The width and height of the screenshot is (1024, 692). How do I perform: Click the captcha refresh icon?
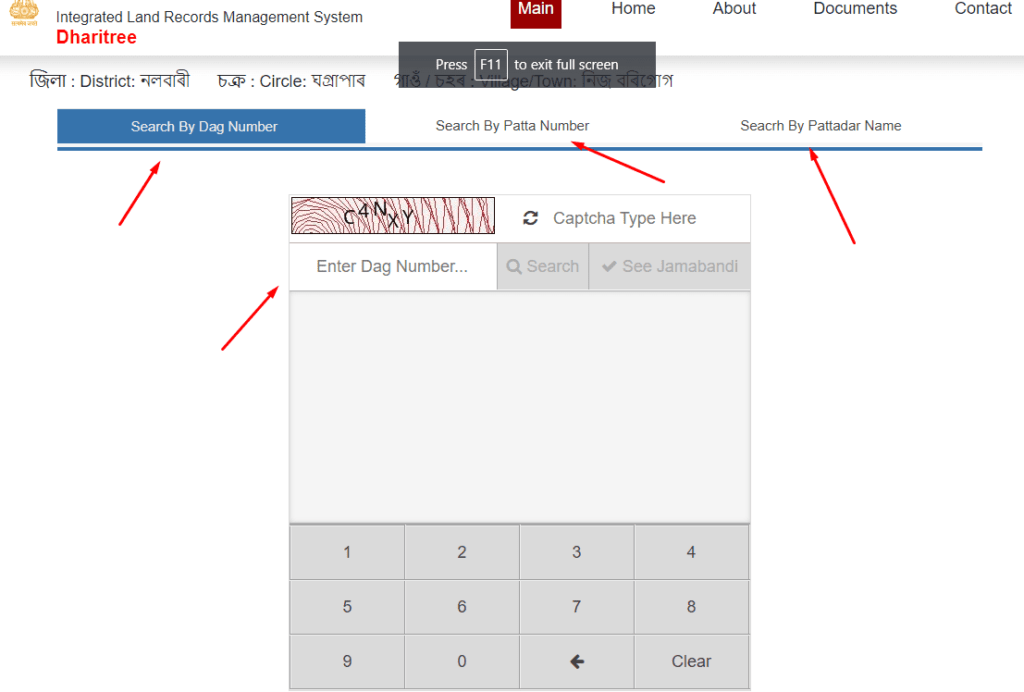pyautogui.click(x=530, y=218)
